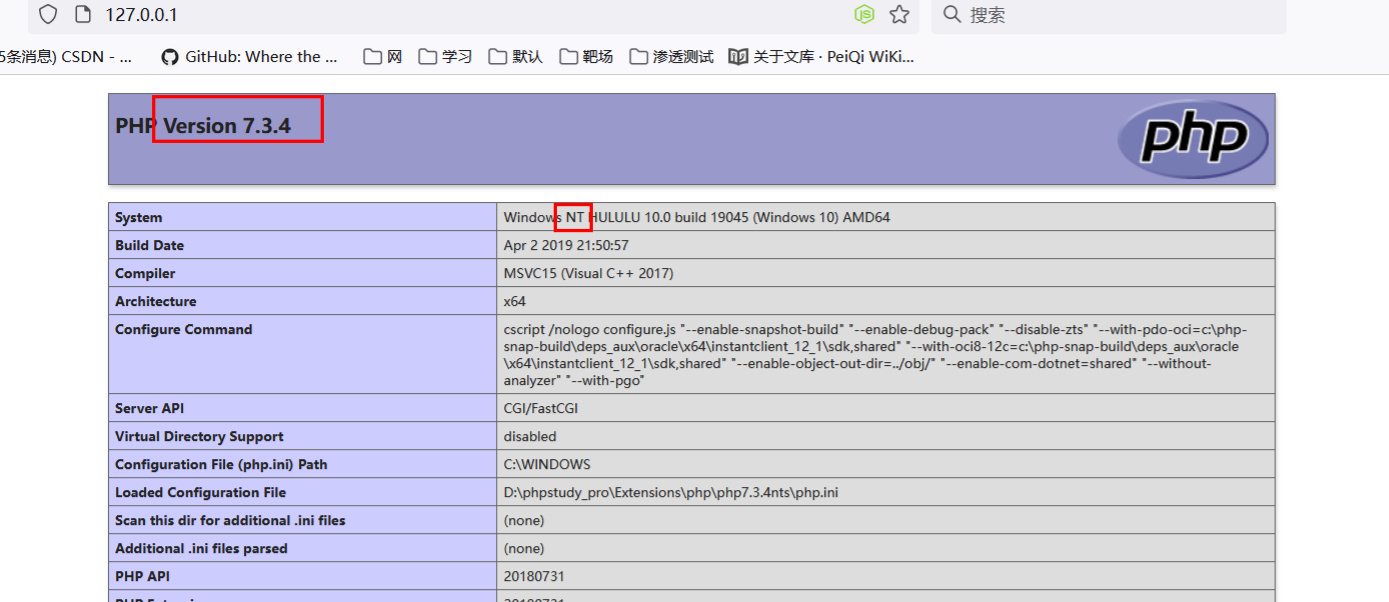Viewport: 1389px width, 602px height.
Task: Click the search magnifier icon
Action: click(x=949, y=15)
